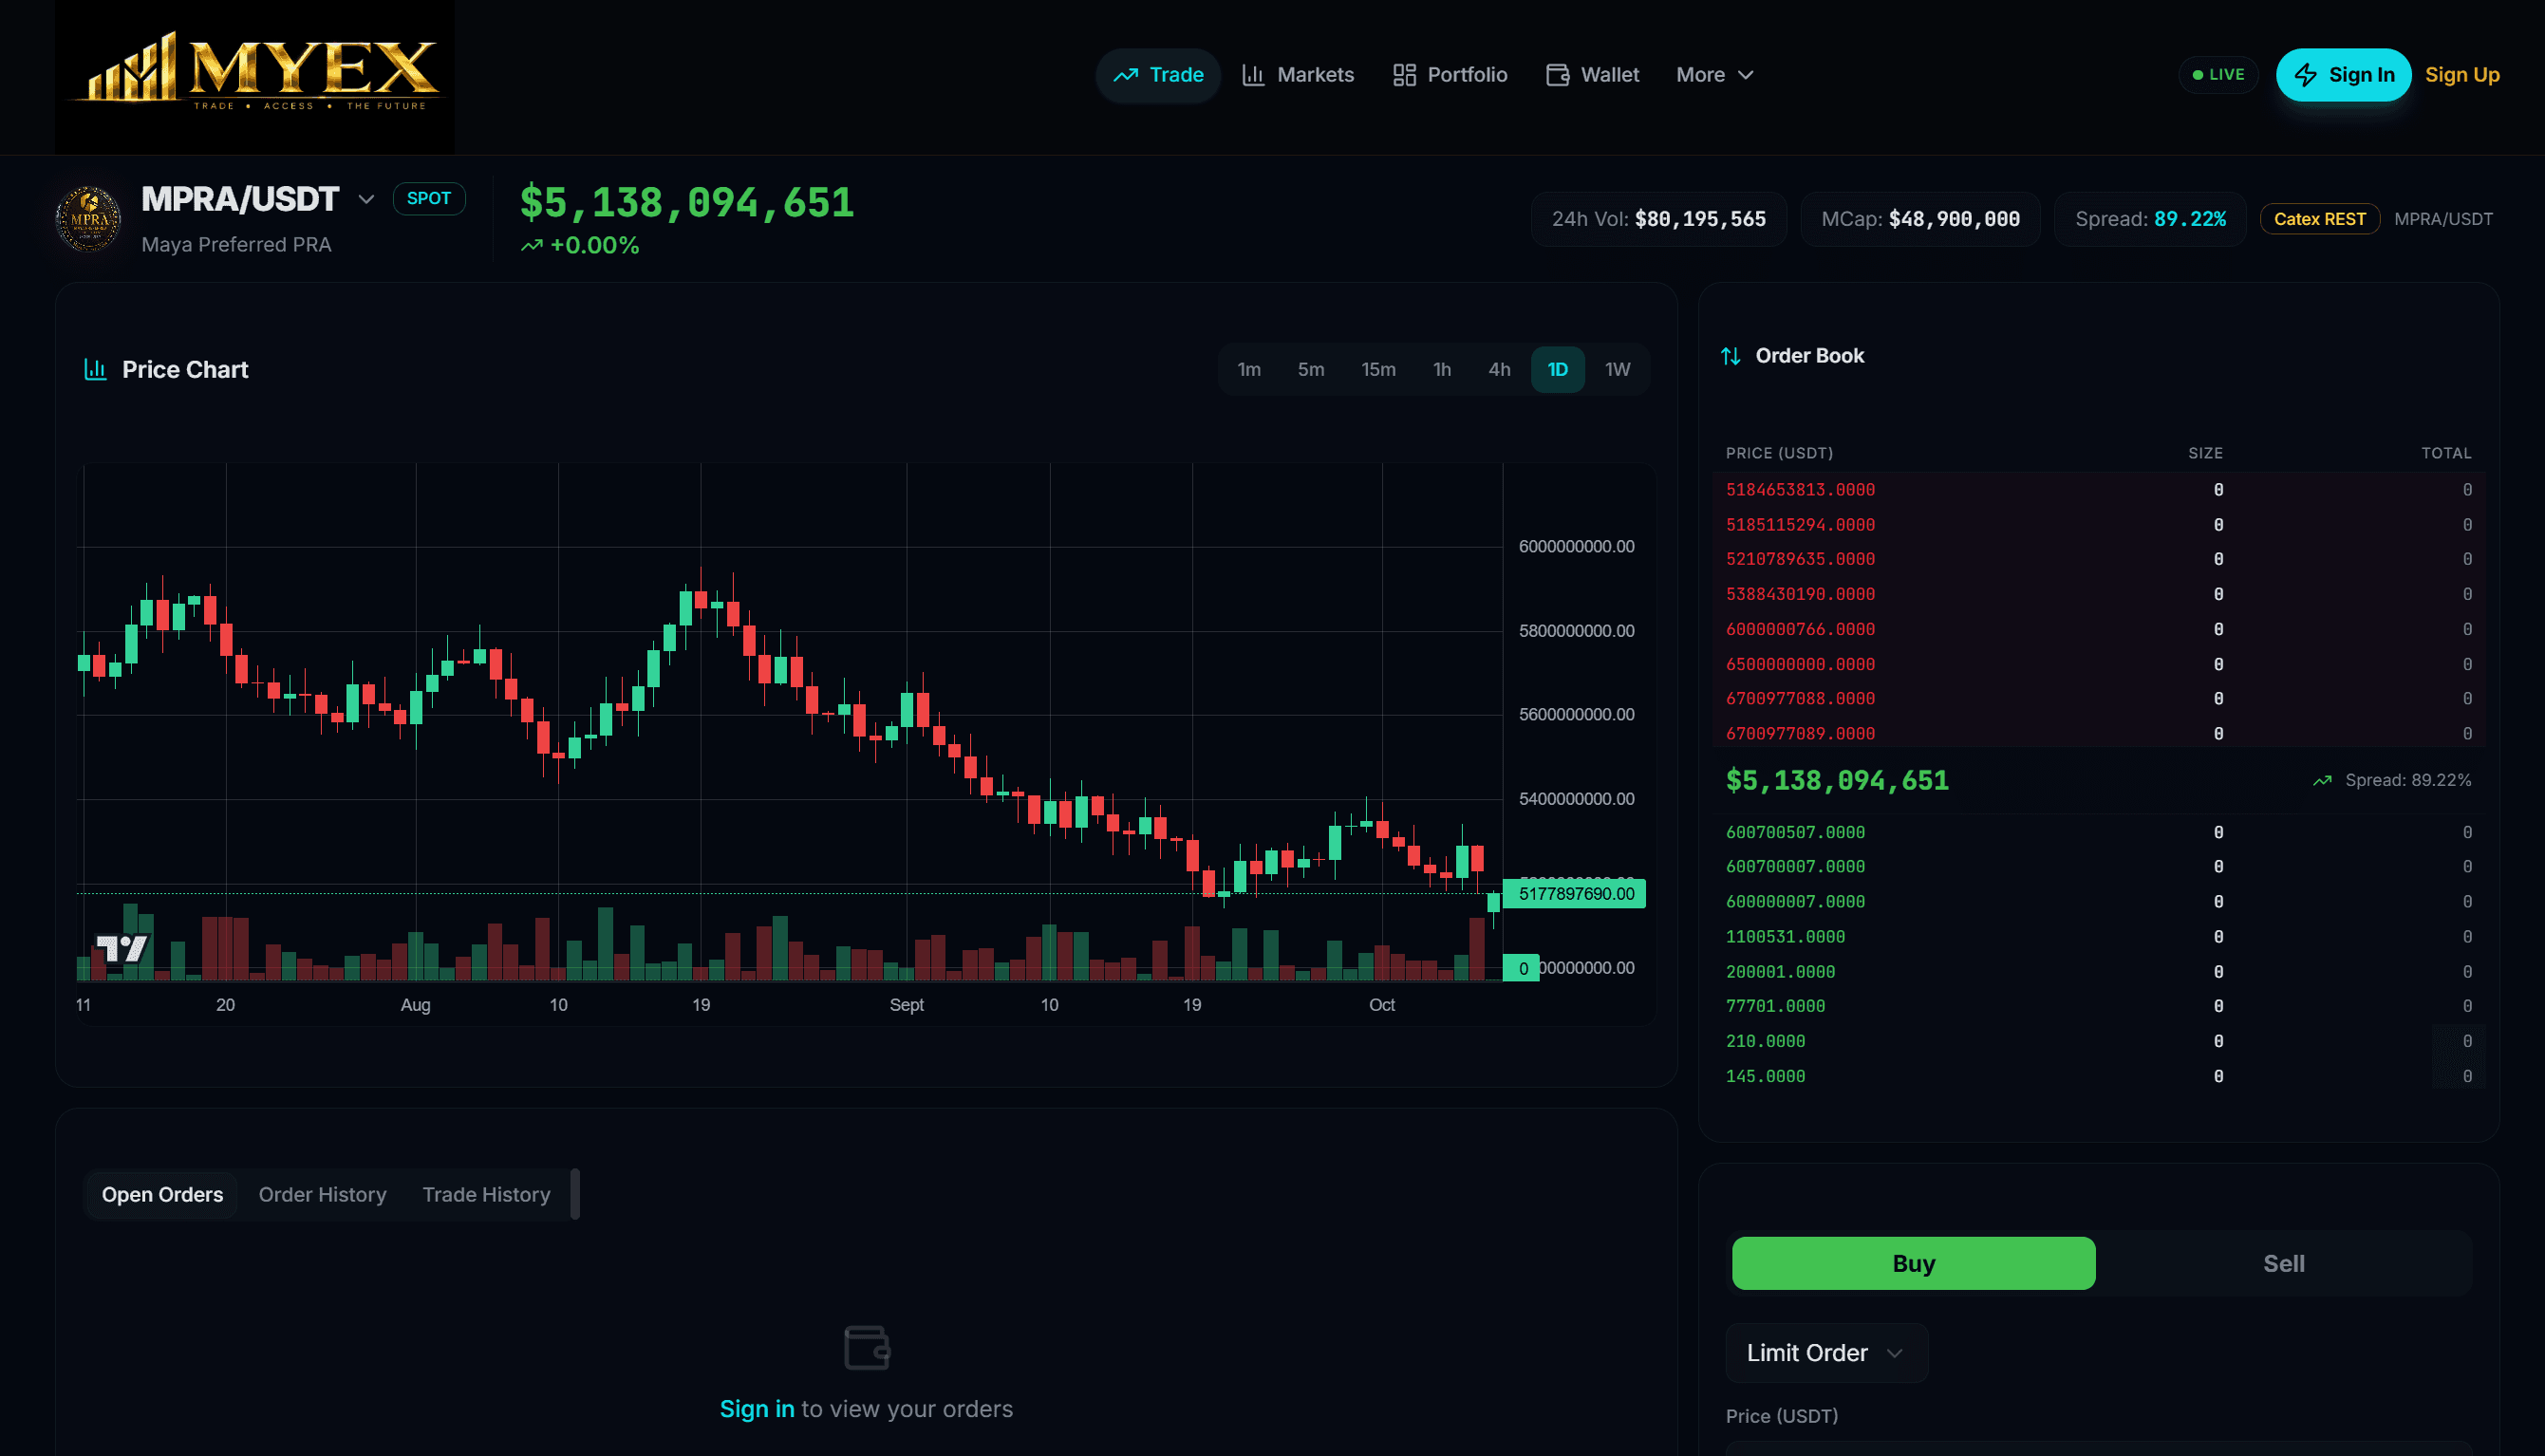Viewport: 2545px width, 1456px height.
Task: Click the SPOT badge
Action: click(429, 198)
